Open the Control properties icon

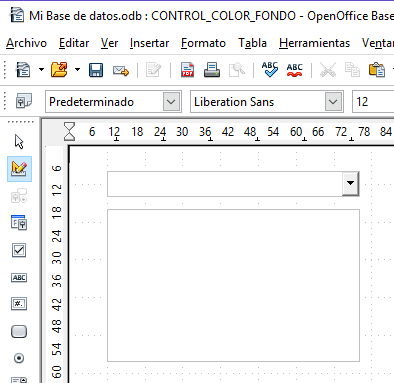19,196
